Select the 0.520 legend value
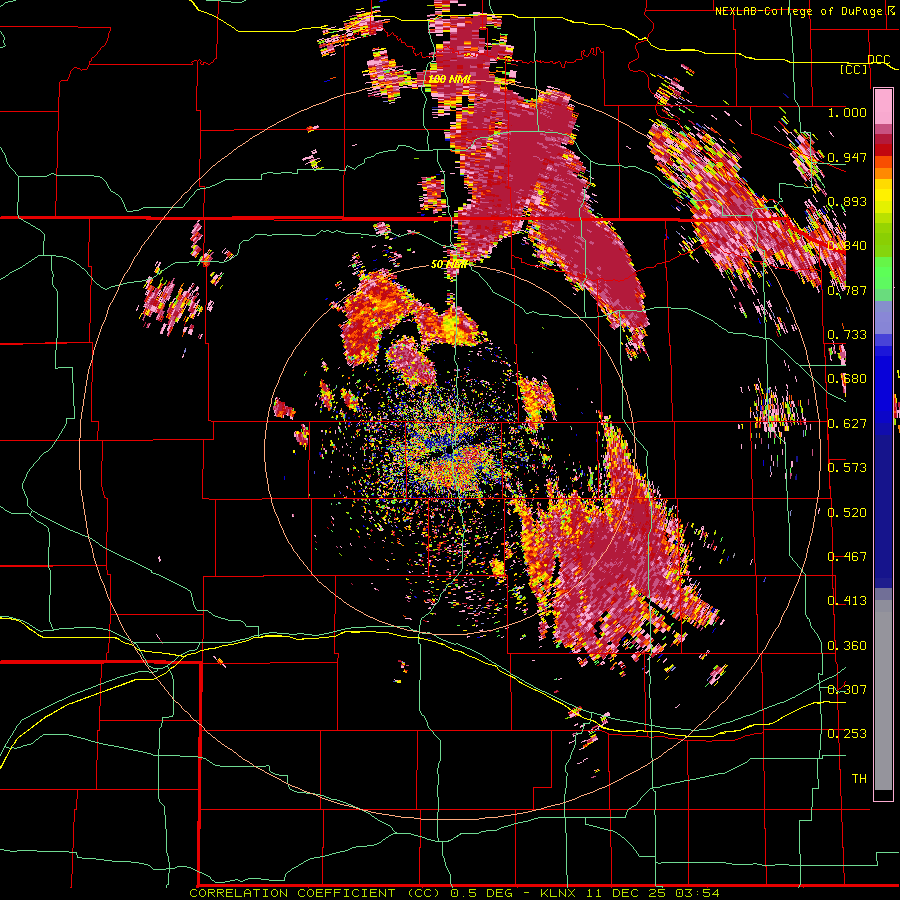This screenshot has width=900, height=900. click(847, 513)
